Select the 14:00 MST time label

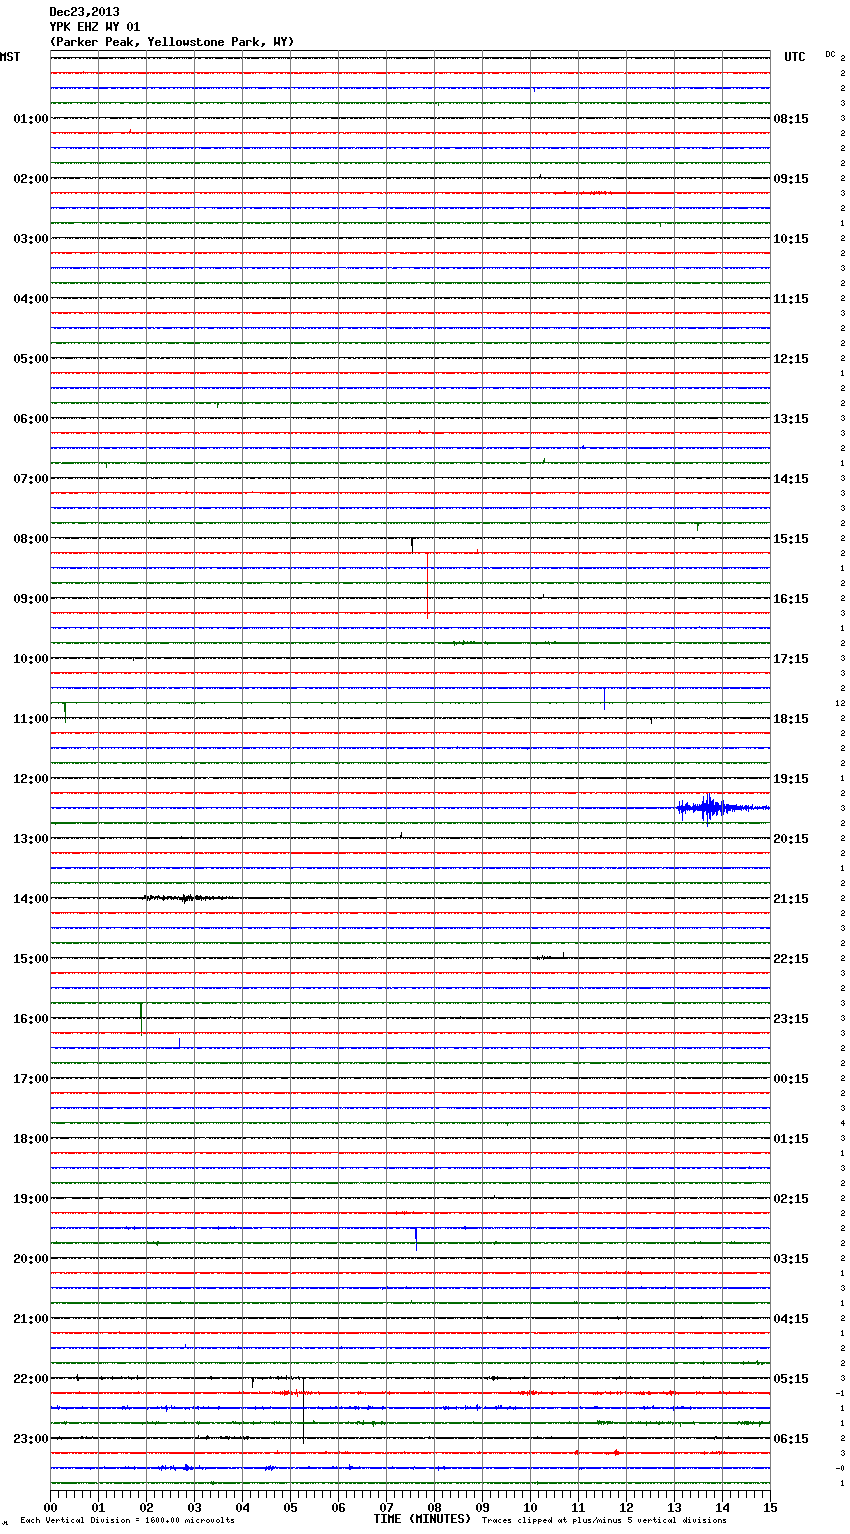(x=31, y=899)
